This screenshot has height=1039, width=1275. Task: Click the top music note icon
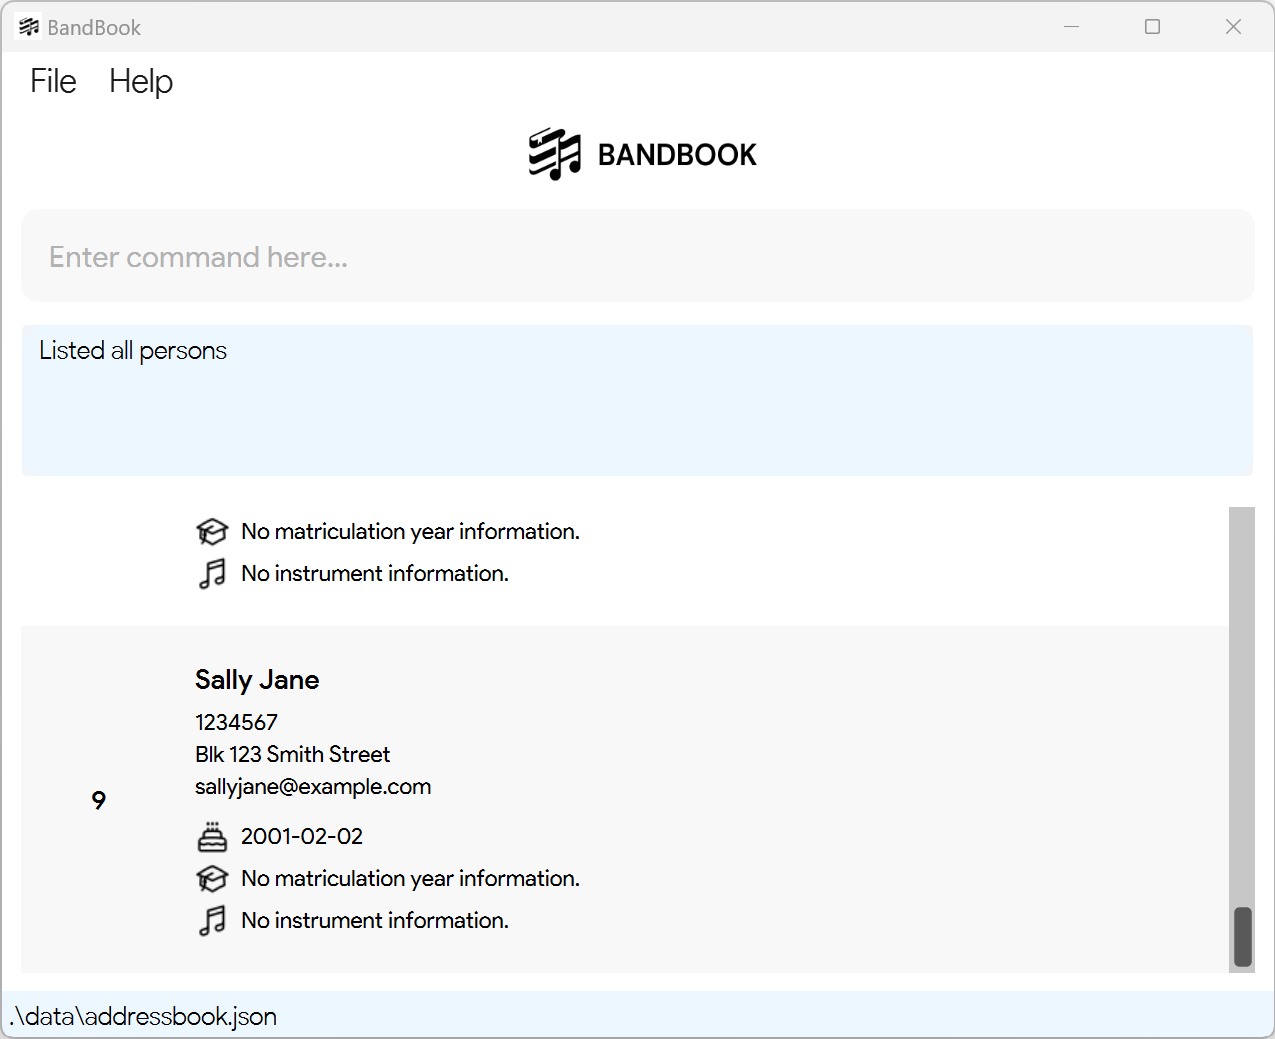click(212, 573)
